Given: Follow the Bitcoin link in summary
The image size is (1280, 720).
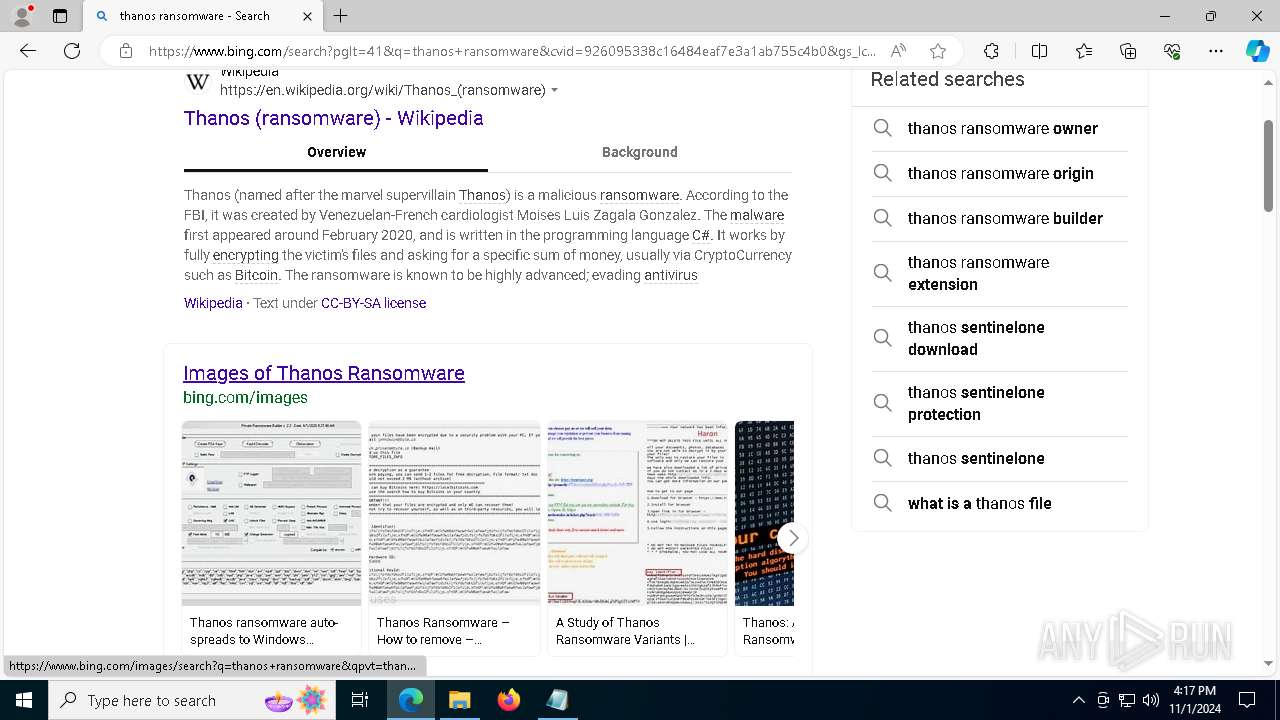Looking at the screenshot, I should tap(256, 275).
